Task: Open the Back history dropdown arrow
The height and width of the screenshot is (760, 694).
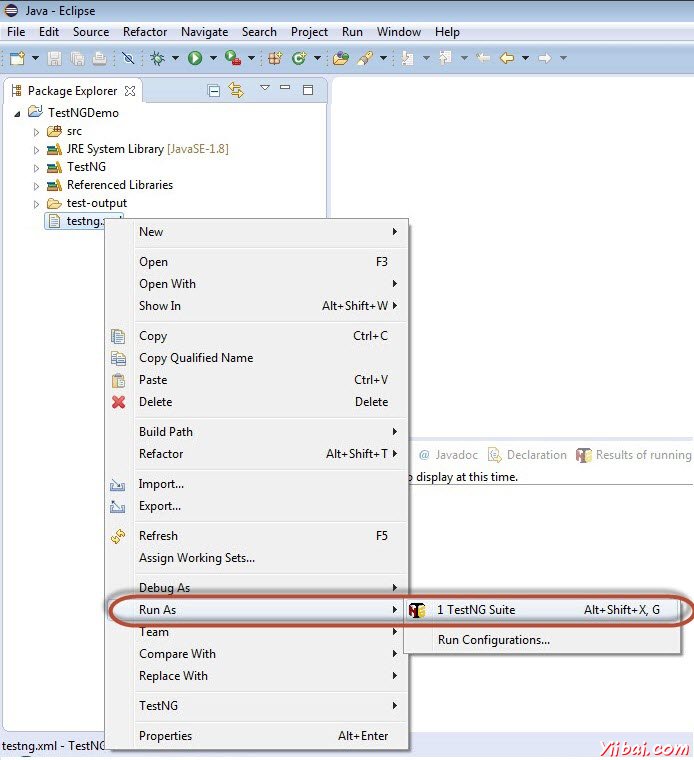Action: (525, 58)
